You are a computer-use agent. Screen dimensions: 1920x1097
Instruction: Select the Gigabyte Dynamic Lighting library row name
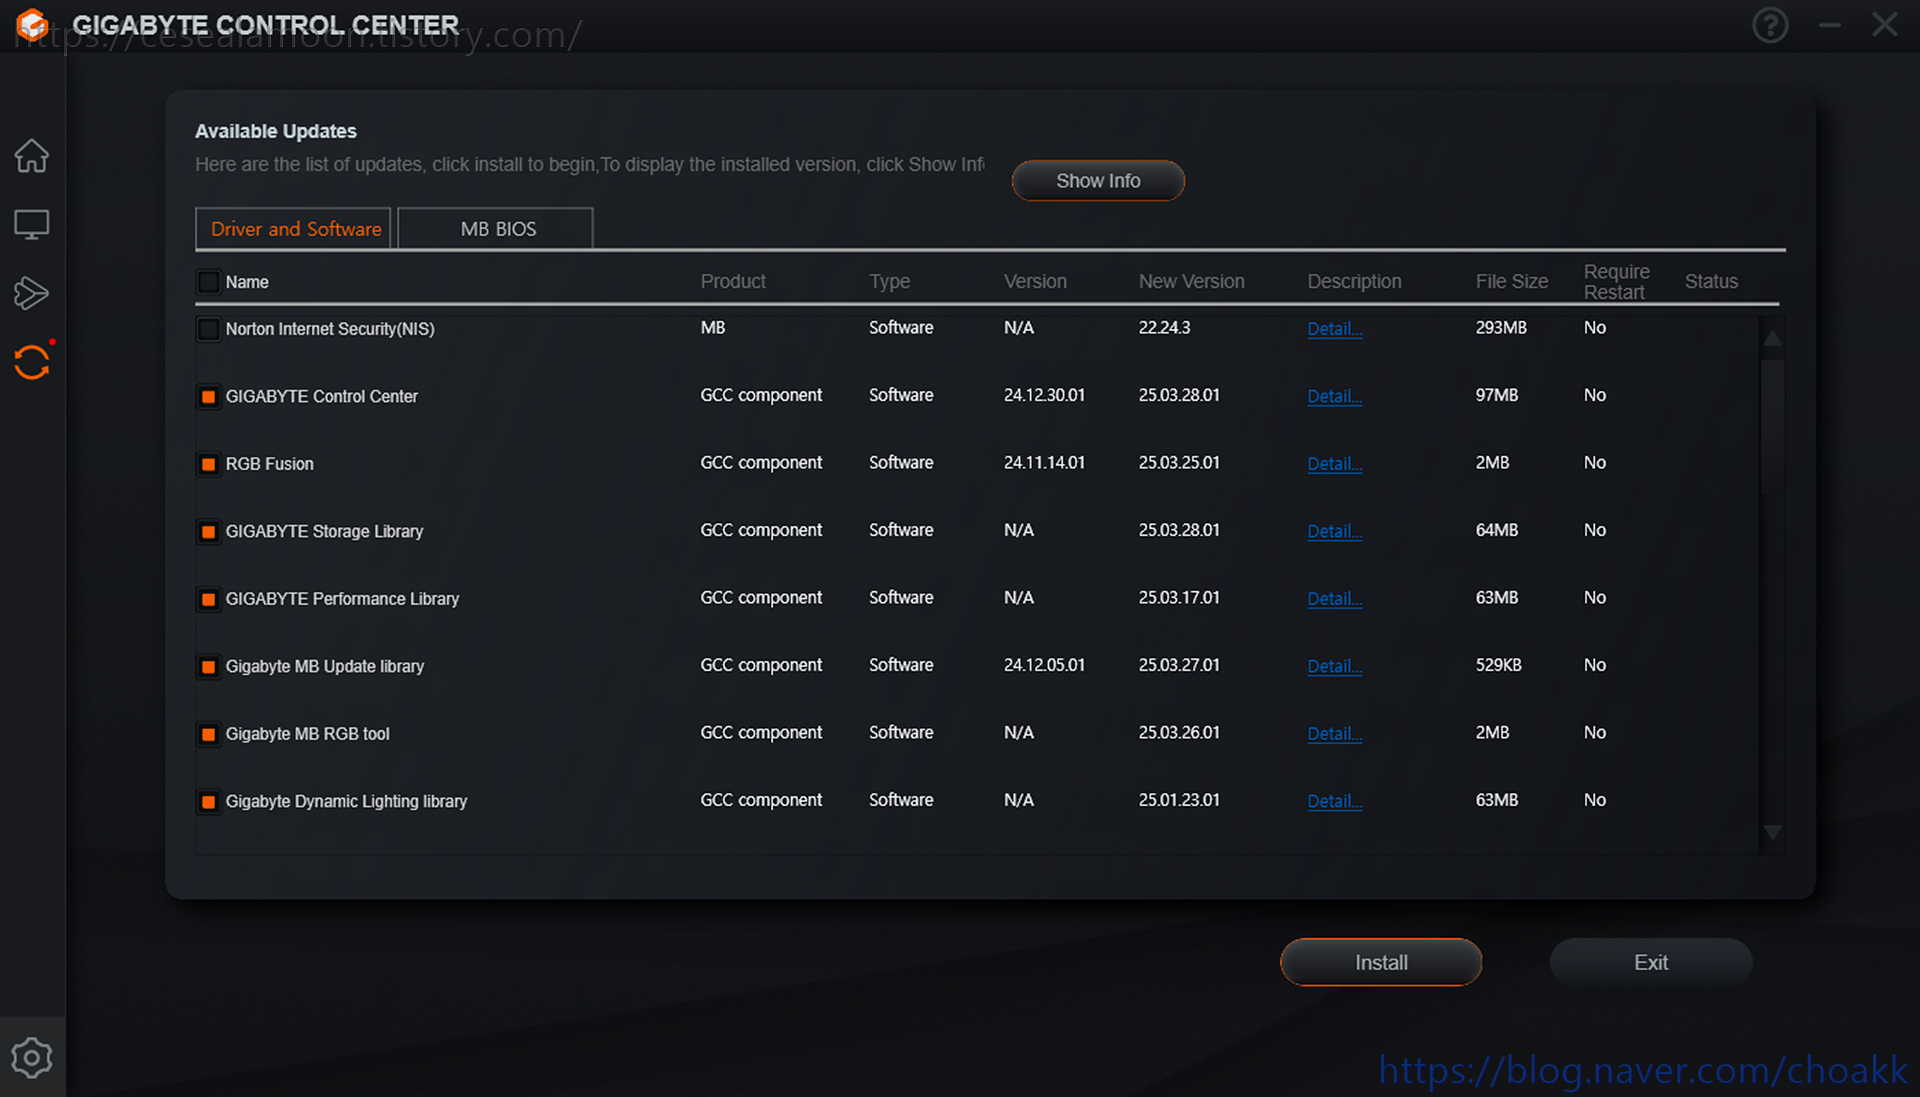tap(346, 802)
